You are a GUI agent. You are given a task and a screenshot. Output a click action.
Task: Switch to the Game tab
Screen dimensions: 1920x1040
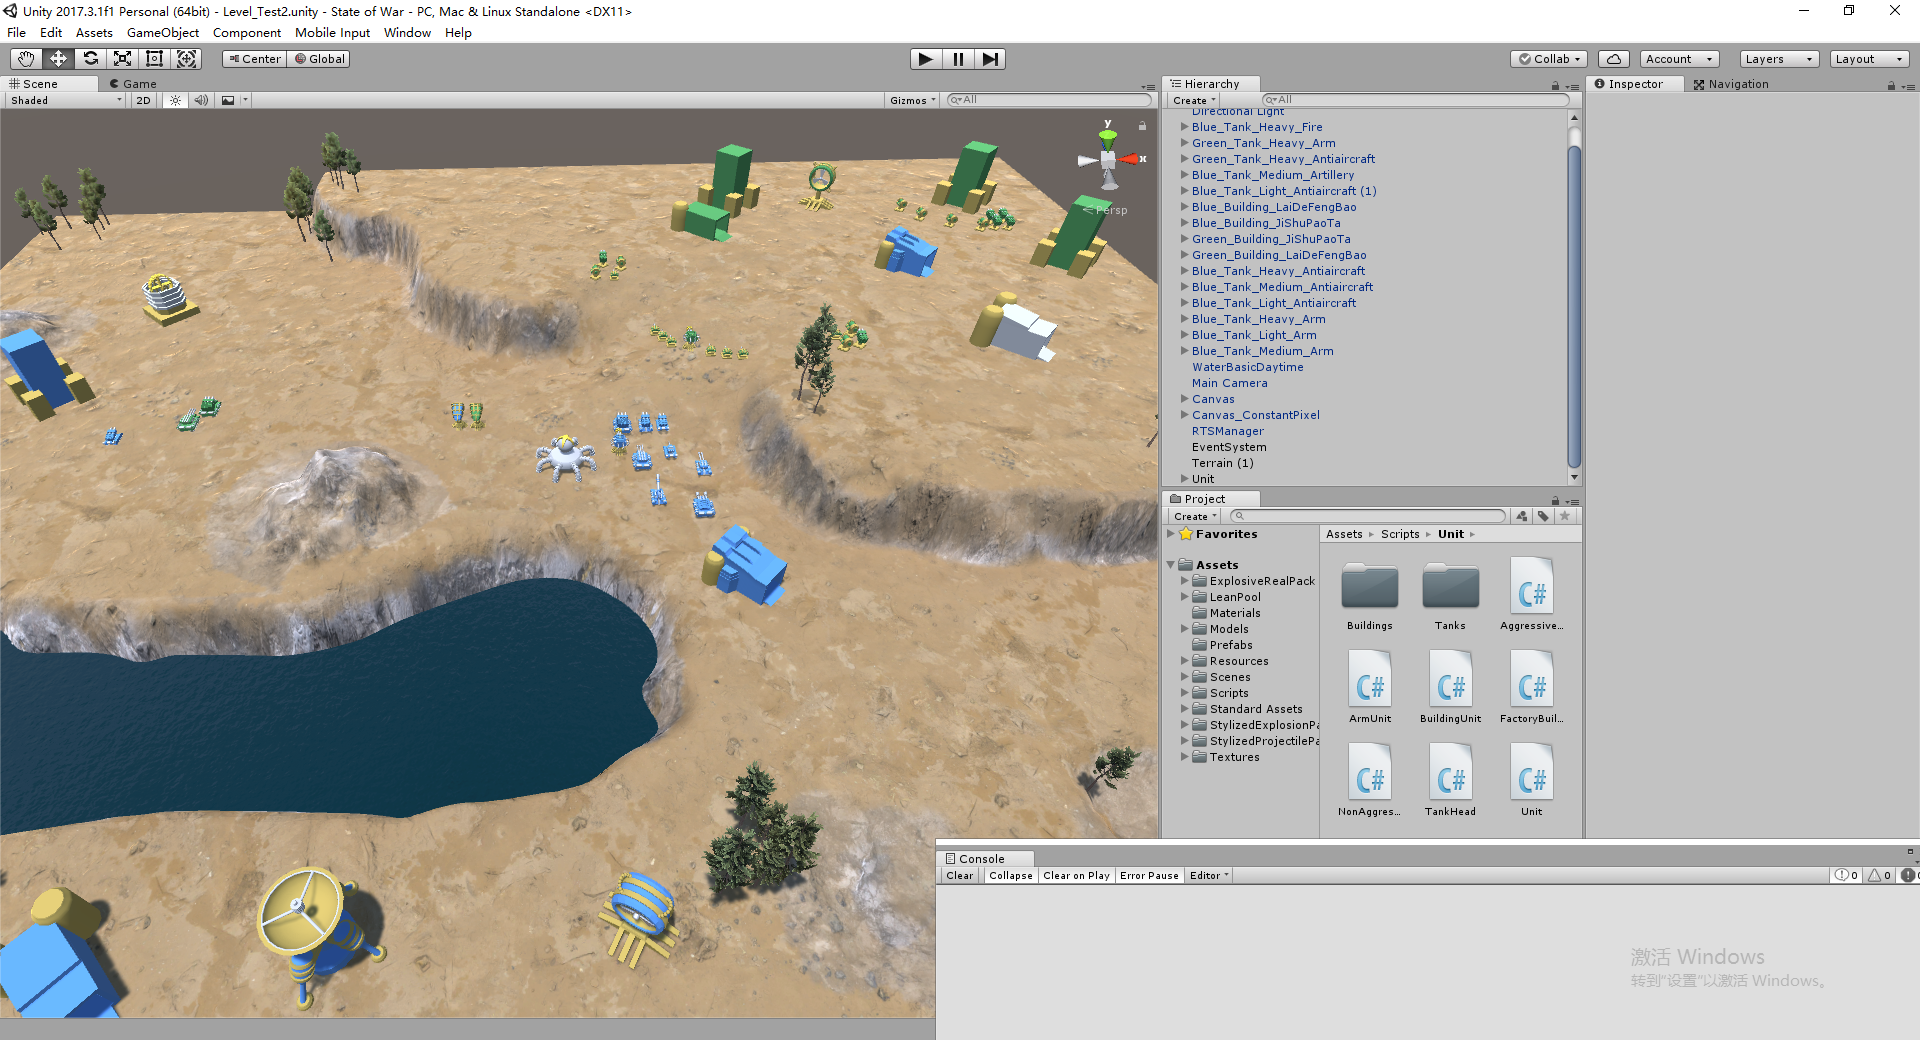tap(133, 84)
